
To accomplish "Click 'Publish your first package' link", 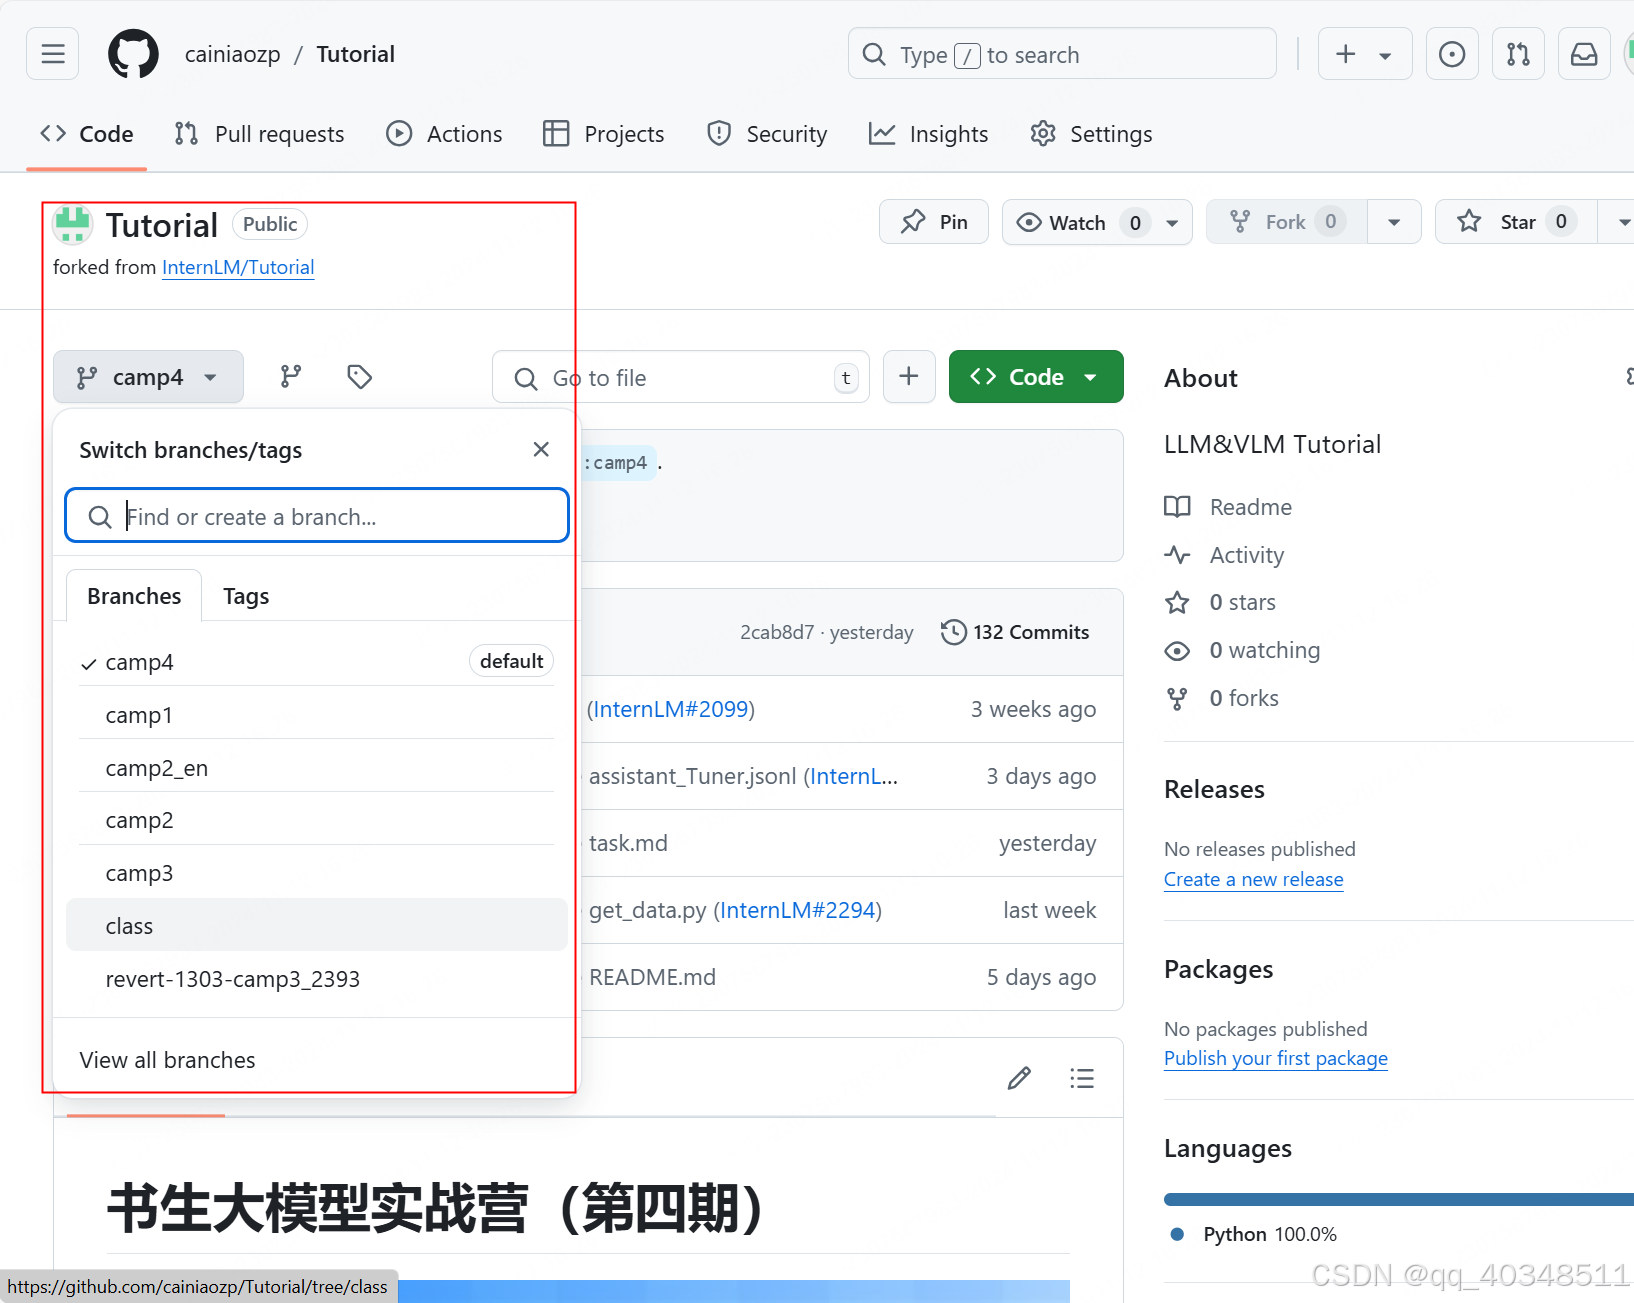I will [1276, 1058].
